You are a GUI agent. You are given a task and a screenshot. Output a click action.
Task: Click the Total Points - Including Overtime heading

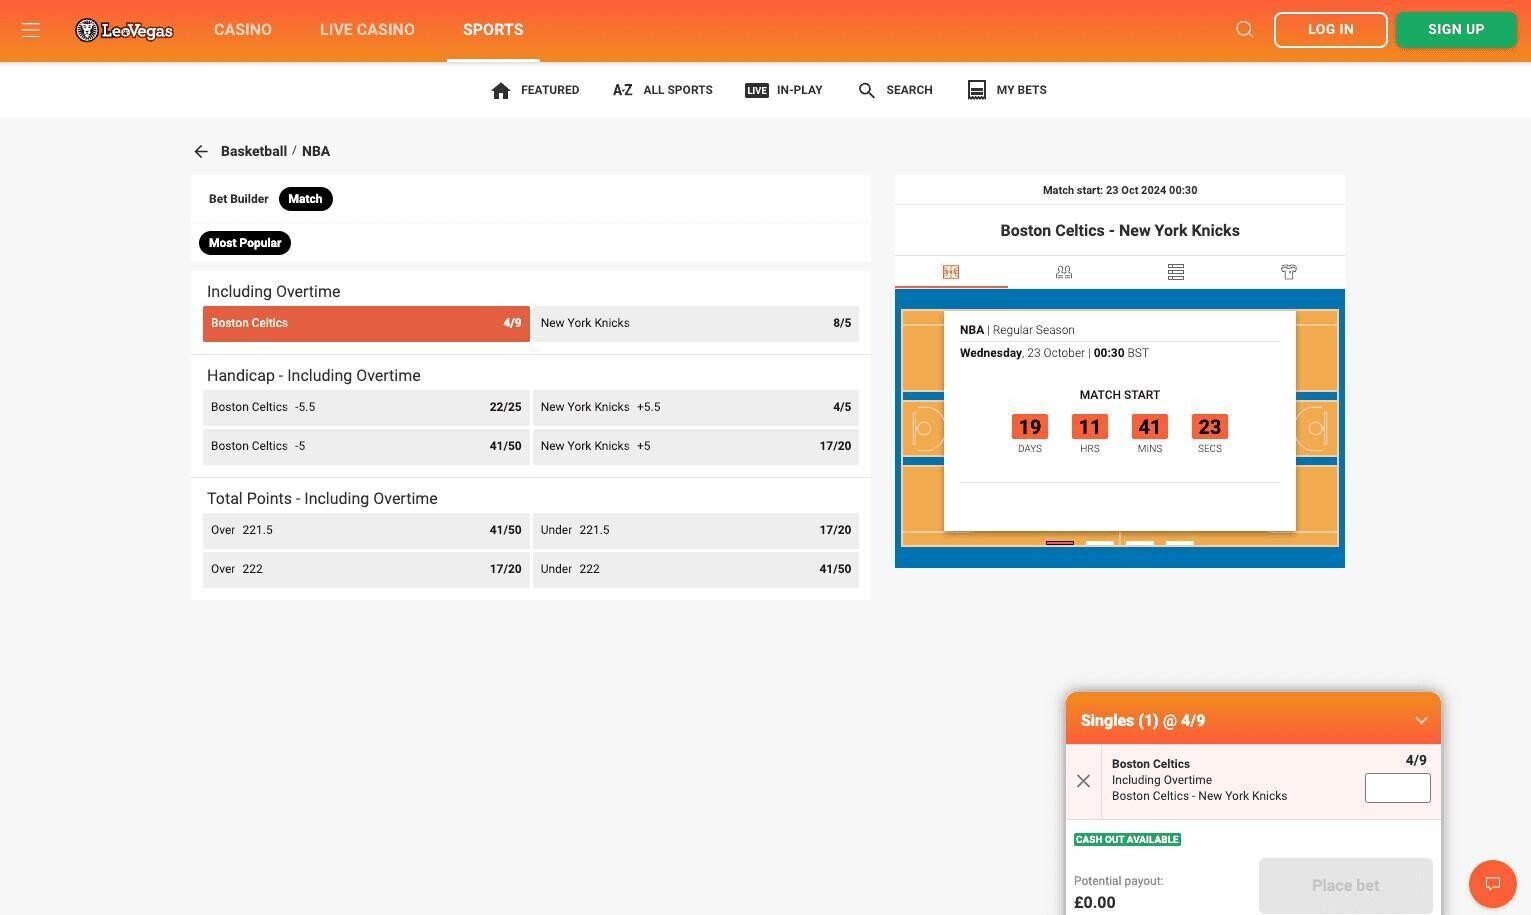pyautogui.click(x=322, y=499)
